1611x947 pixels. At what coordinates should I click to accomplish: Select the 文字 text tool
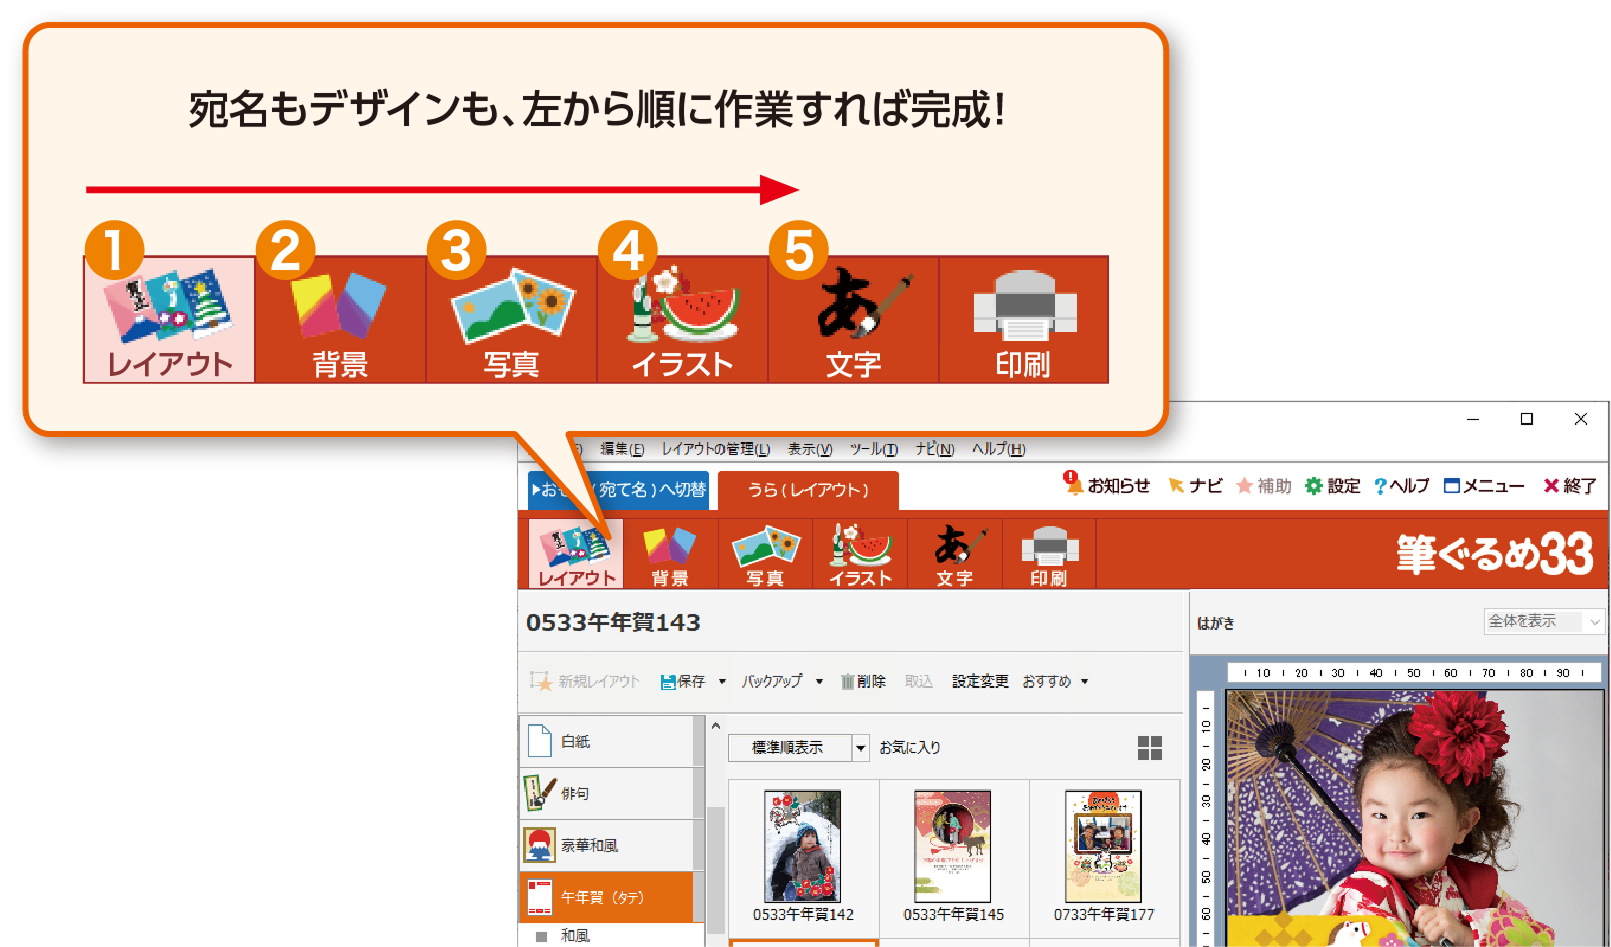coord(954,553)
